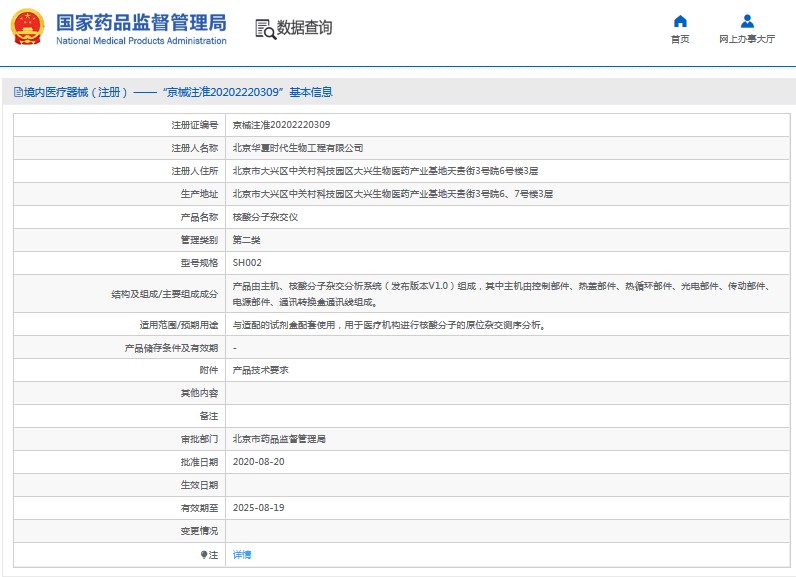796x577 pixels.
Task: Click the 审批部门 row label
Action: (199, 439)
